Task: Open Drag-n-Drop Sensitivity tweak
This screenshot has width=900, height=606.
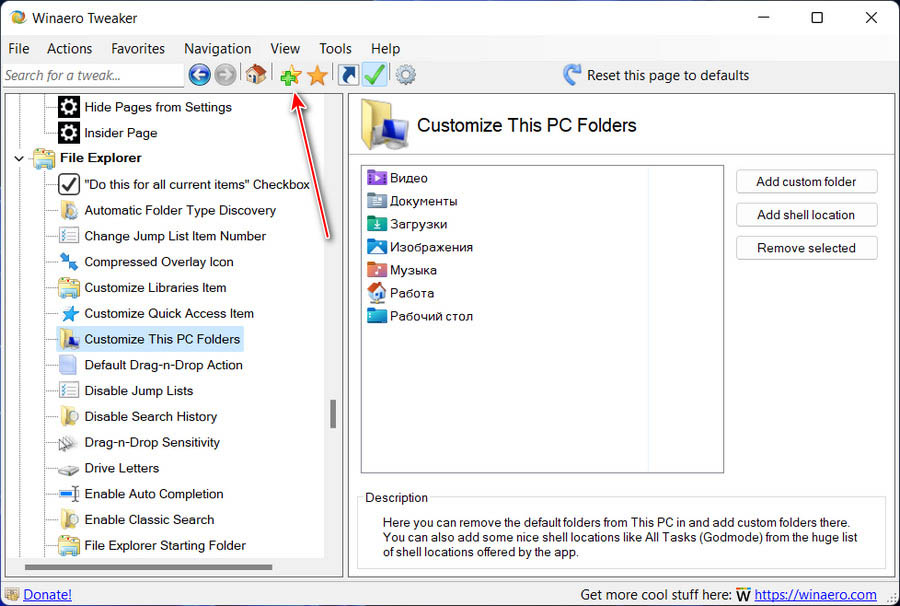Action: point(152,442)
